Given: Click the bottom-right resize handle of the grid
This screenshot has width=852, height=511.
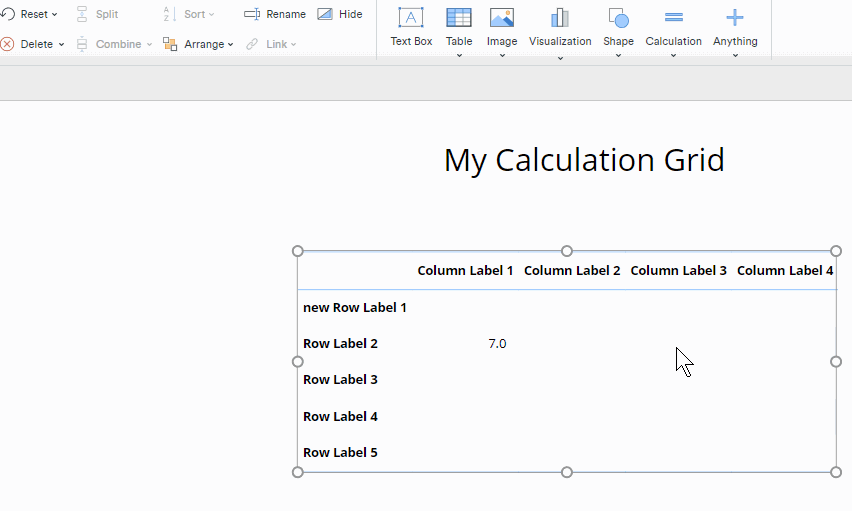Looking at the screenshot, I should pos(836,472).
